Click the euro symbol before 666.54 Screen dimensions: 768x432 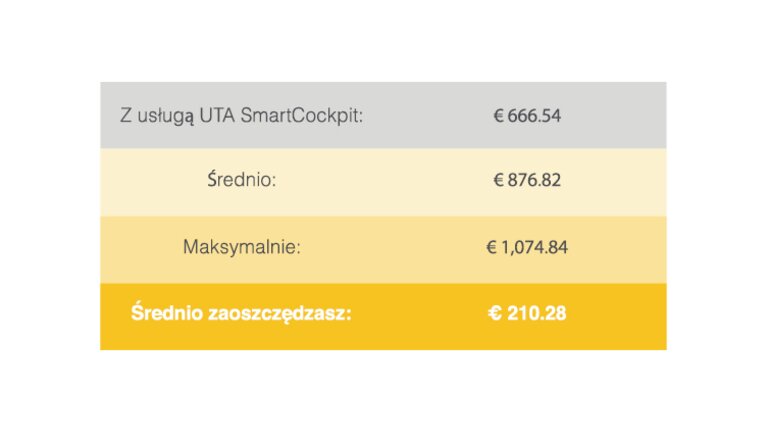(498, 116)
